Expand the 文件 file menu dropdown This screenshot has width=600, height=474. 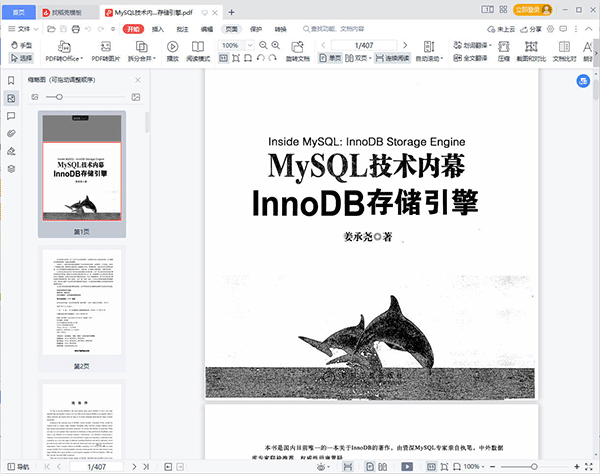[x=27, y=30]
